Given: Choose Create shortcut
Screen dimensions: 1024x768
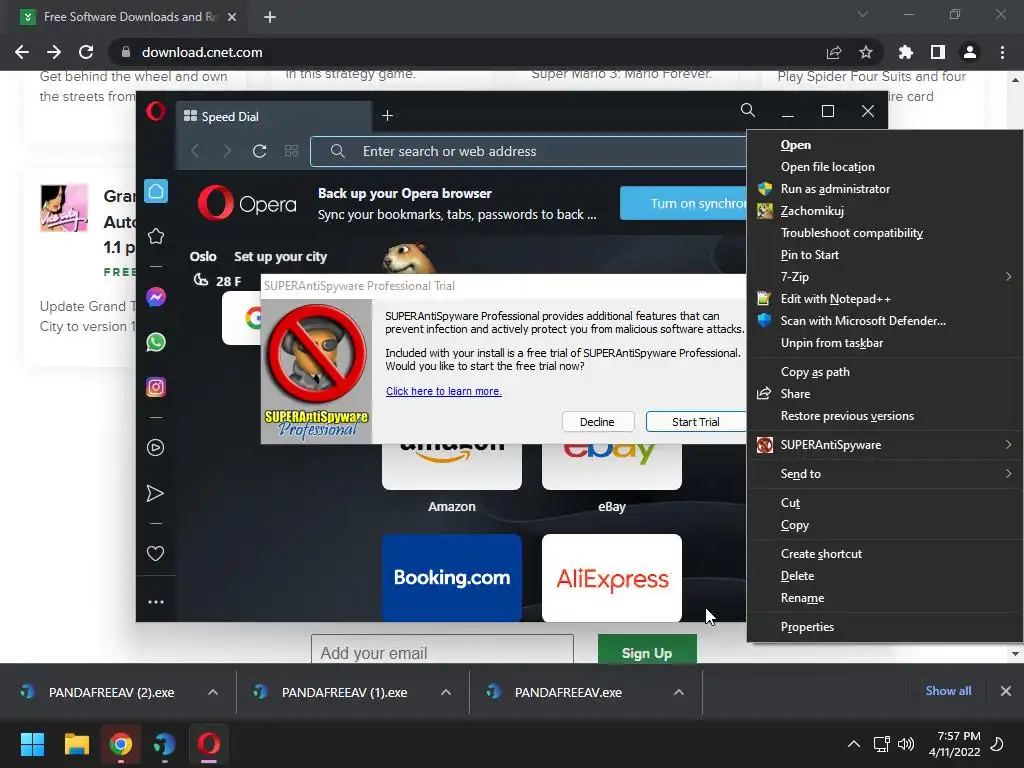Looking at the screenshot, I should (x=885, y=554).
